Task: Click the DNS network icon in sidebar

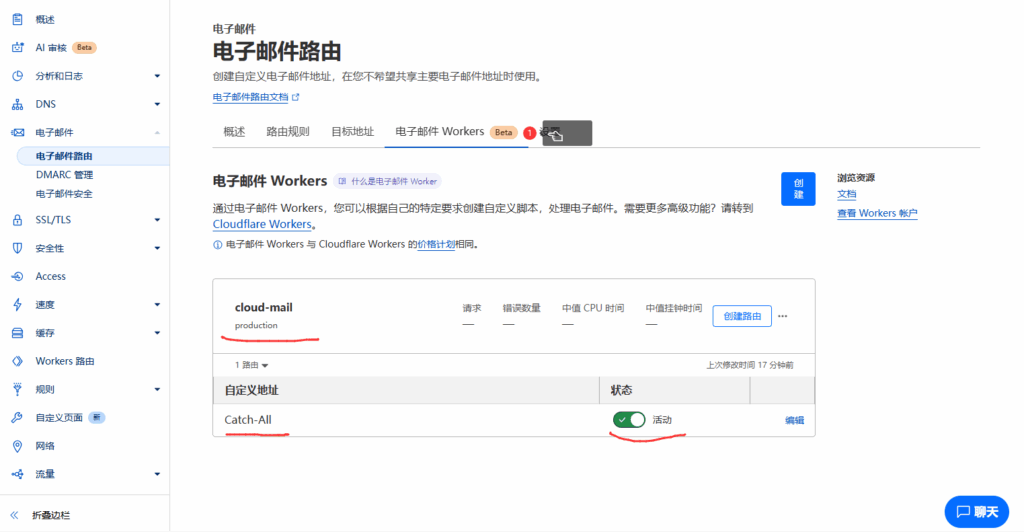Action: [17, 104]
